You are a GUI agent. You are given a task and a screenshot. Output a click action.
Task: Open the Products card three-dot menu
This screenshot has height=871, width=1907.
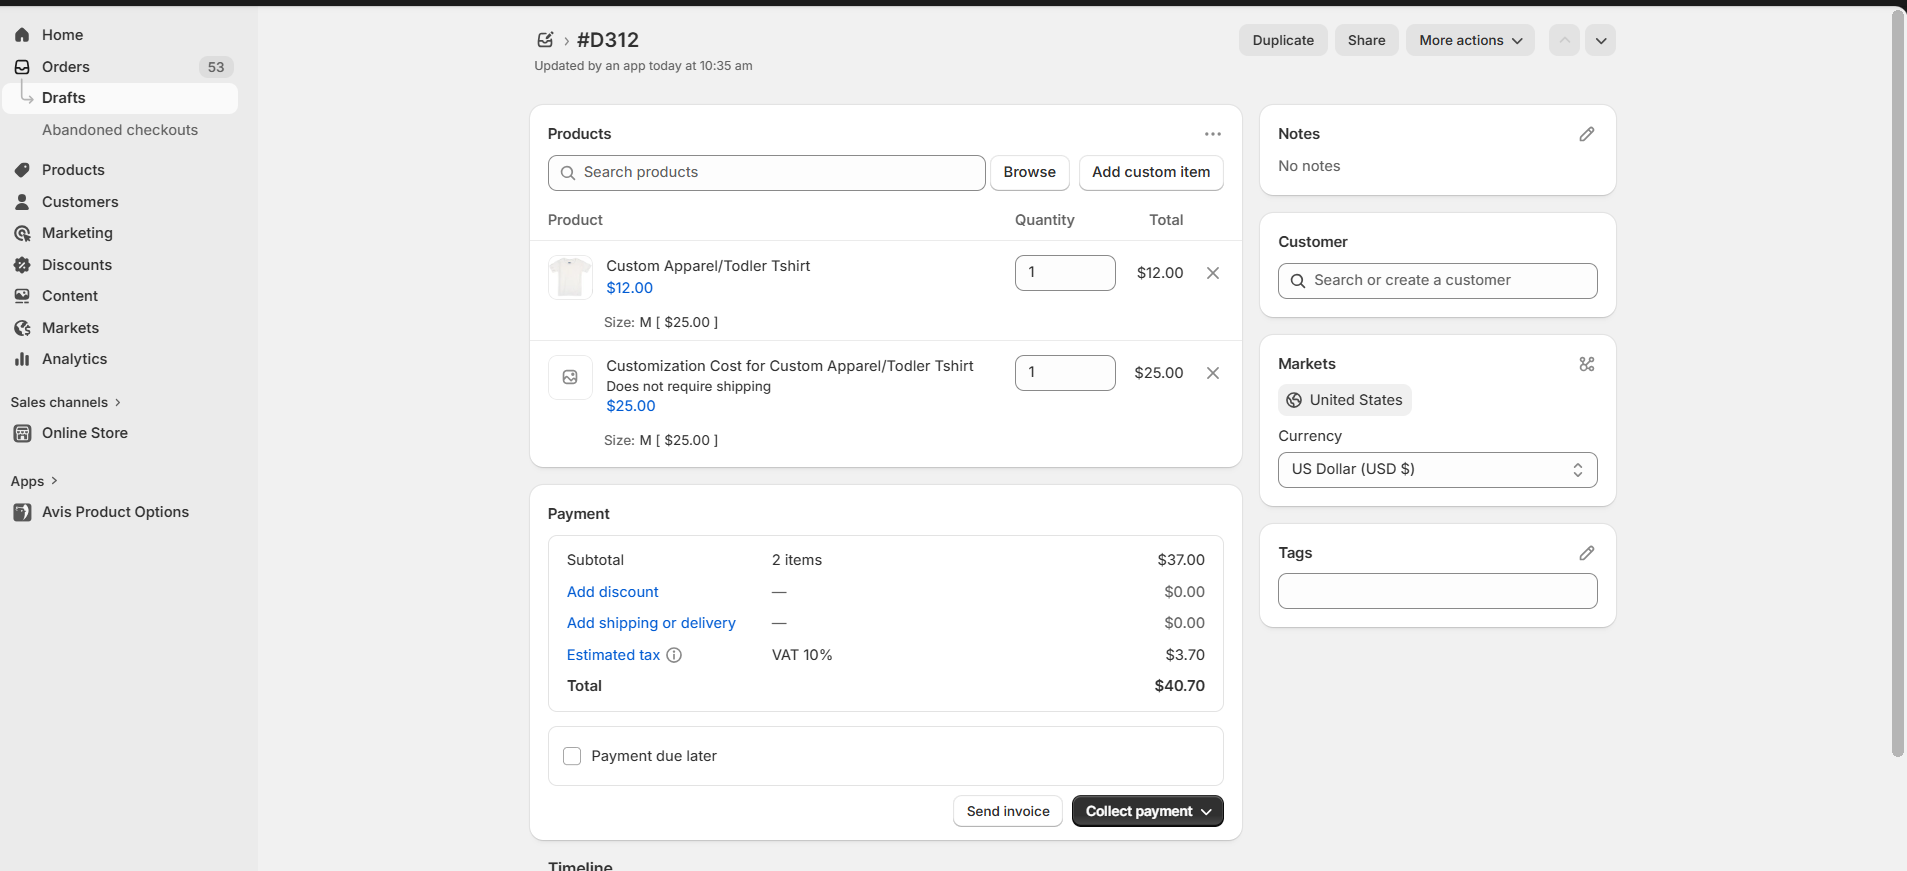pyautogui.click(x=1212, y=134)
